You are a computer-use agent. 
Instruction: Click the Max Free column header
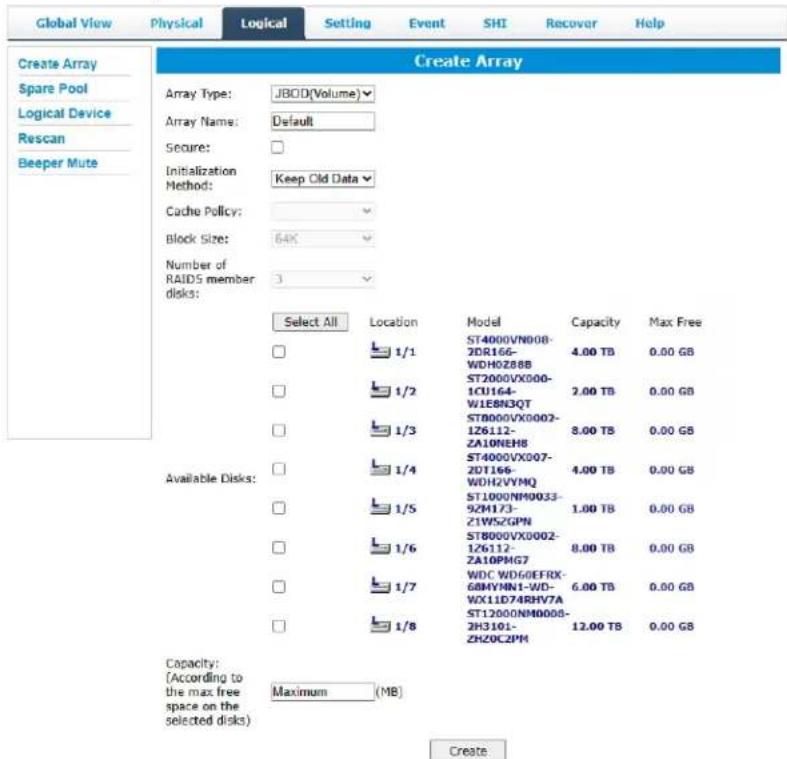675,322
